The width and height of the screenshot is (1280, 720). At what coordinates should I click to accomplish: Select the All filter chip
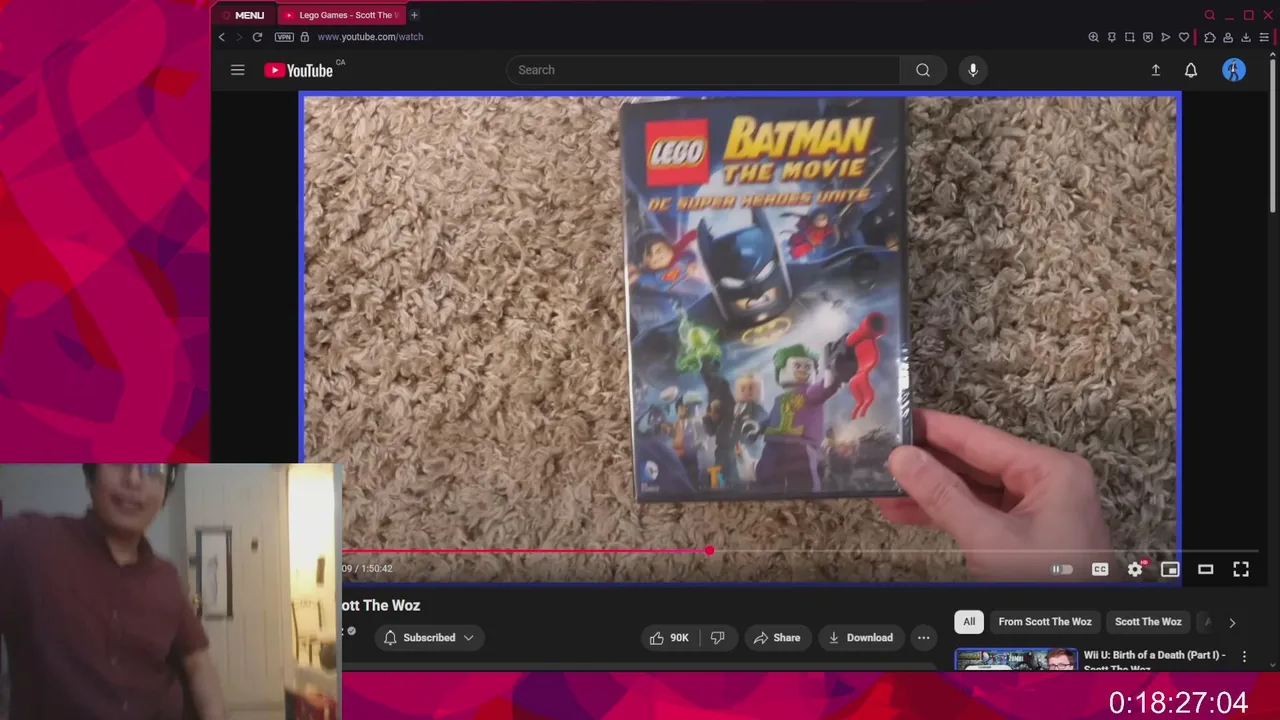coord(969,622)
